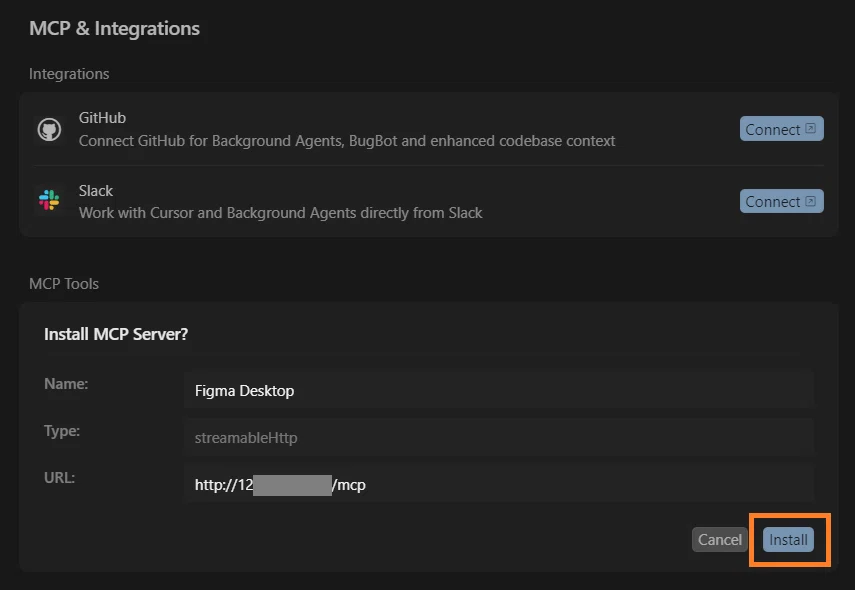Click the GitHub integration description text

347,141
